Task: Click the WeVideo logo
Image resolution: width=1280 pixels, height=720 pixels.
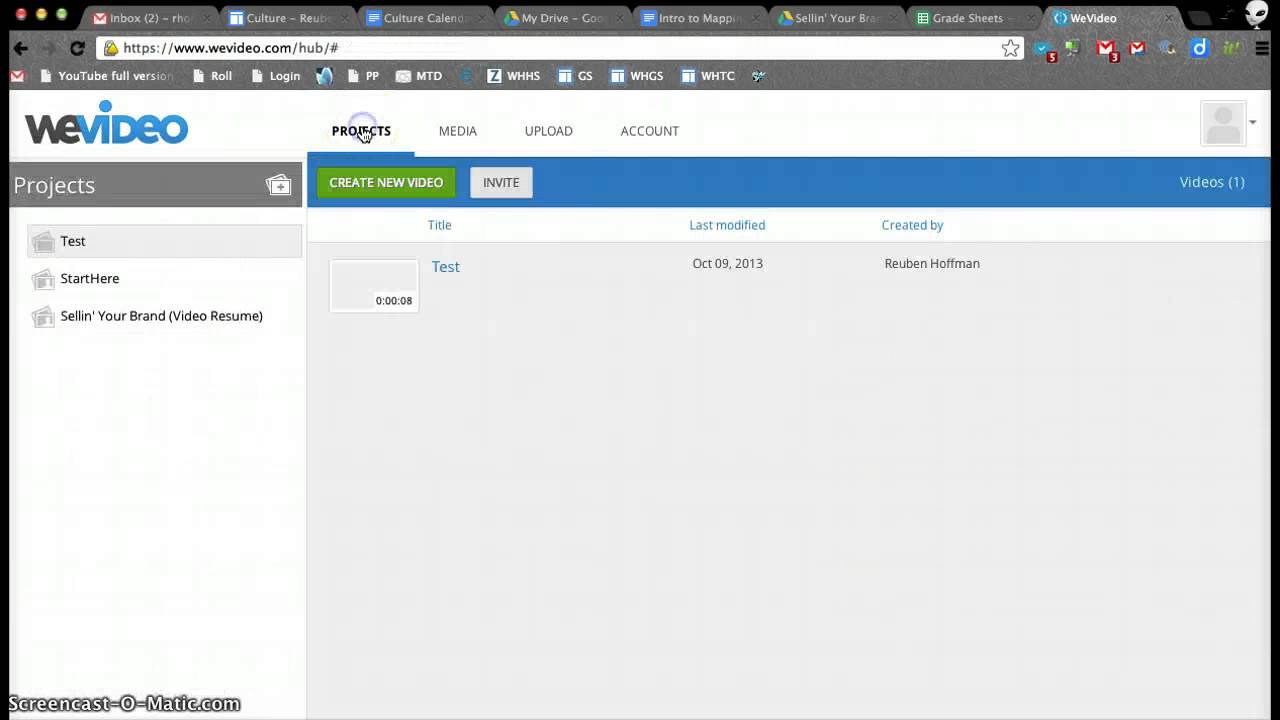Action: [106, 124]
